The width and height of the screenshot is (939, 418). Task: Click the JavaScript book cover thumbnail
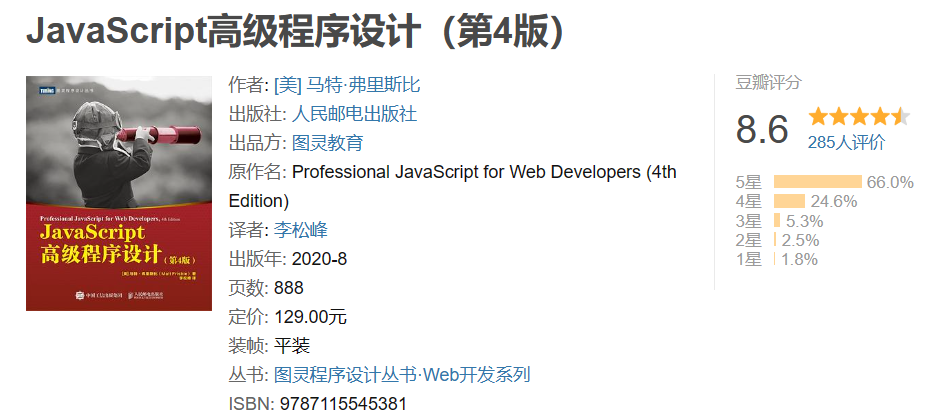pos(119,193)
